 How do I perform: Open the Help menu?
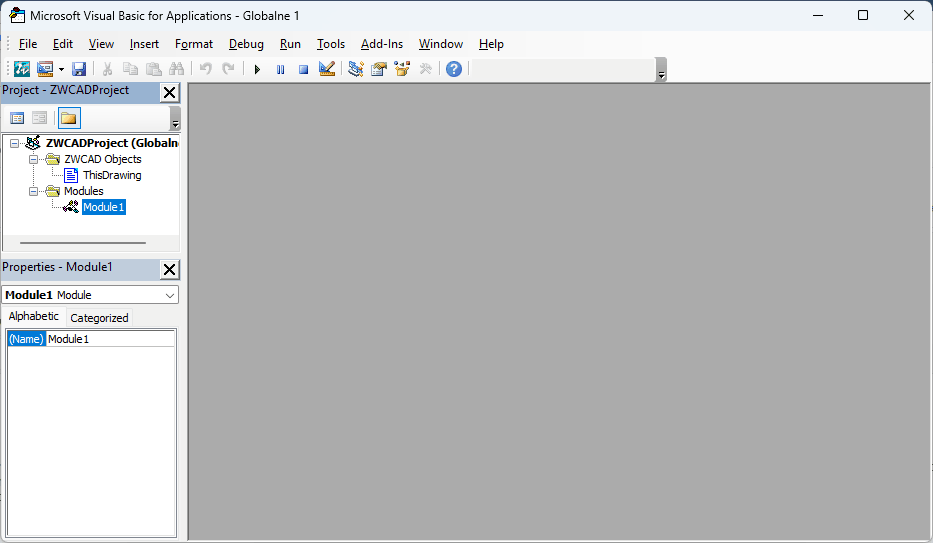(491, 44)
